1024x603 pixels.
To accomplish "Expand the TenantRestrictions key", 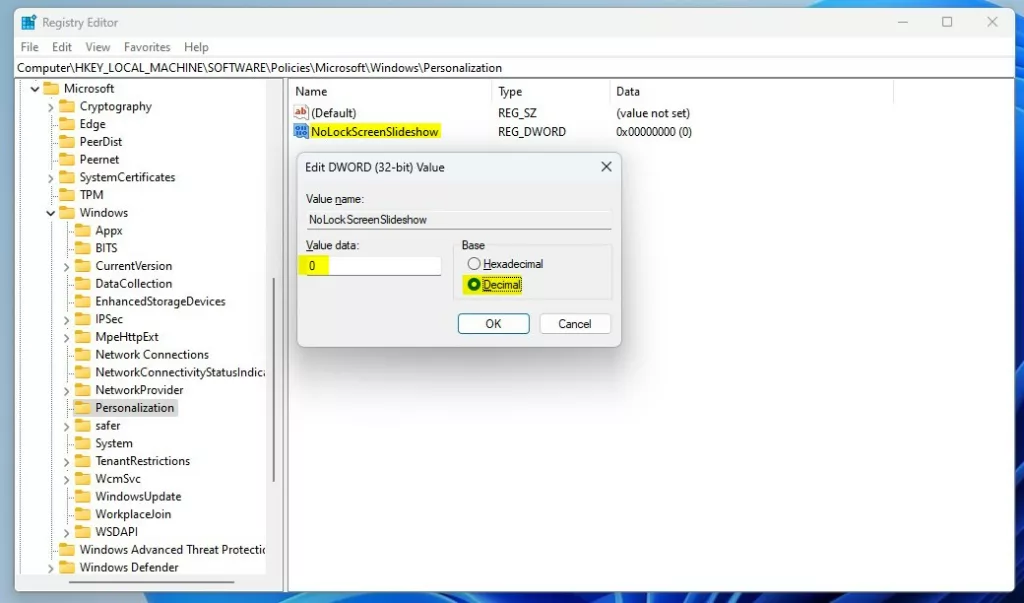I will 66,461.
